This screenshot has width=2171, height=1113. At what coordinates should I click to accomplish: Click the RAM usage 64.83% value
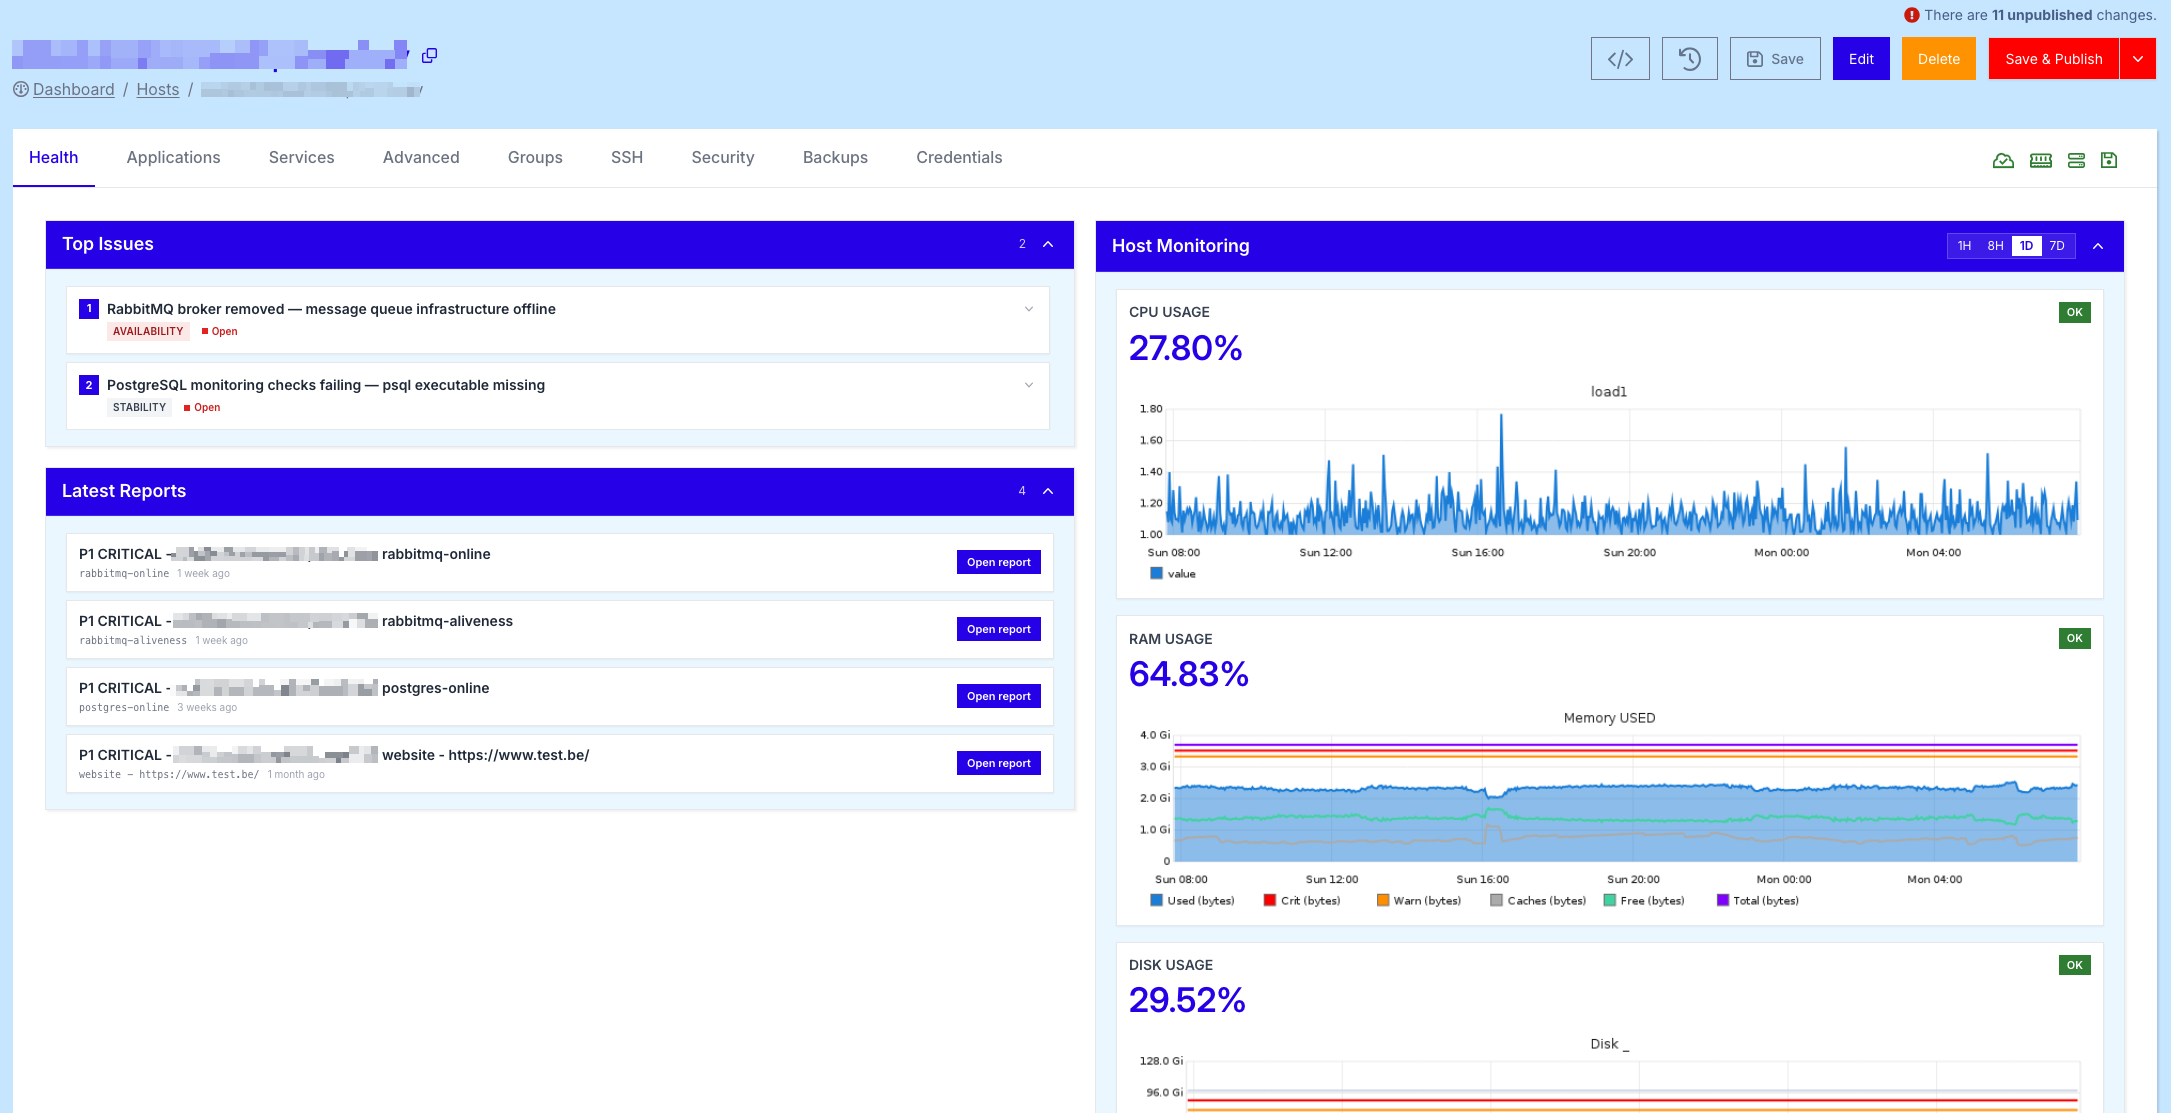[x=1189, y=674]
